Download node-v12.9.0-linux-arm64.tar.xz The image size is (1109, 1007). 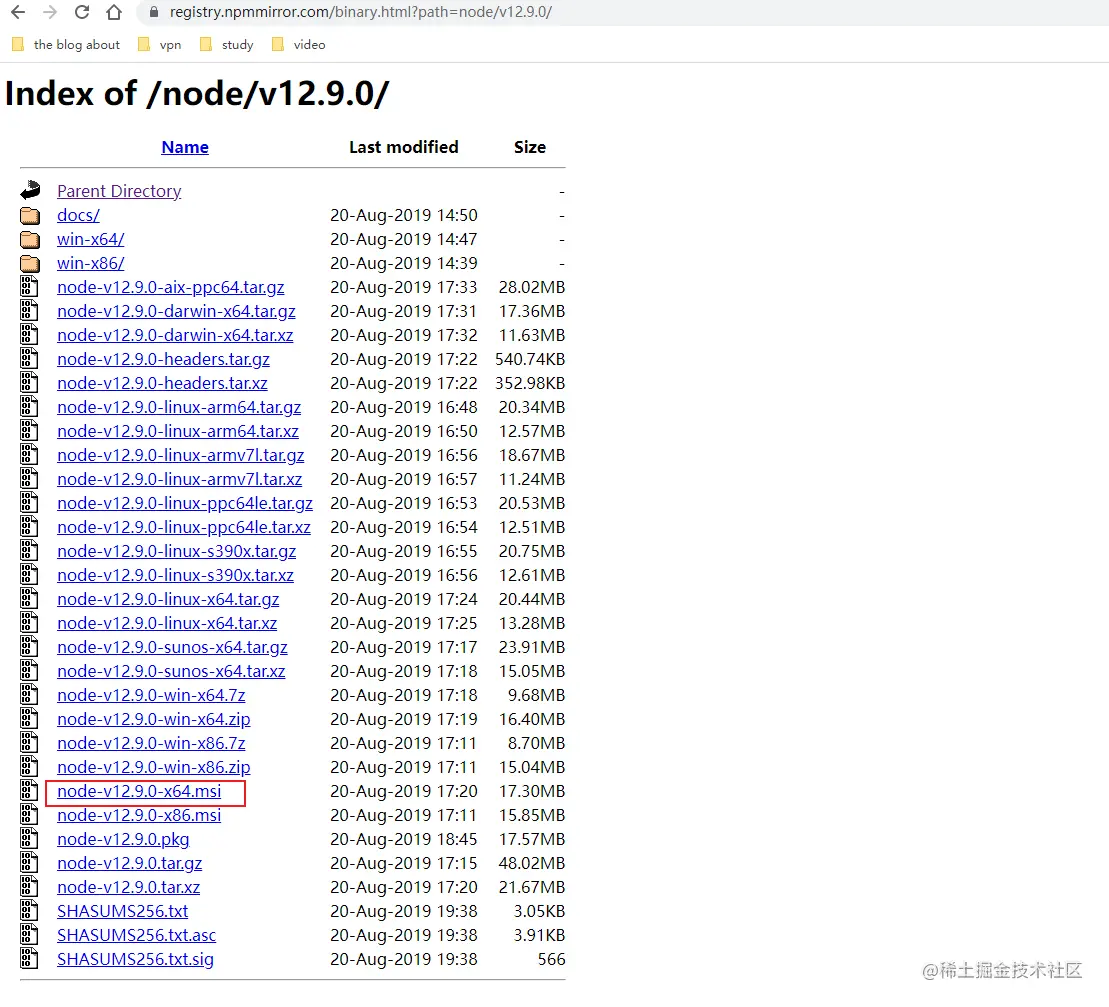178,431
